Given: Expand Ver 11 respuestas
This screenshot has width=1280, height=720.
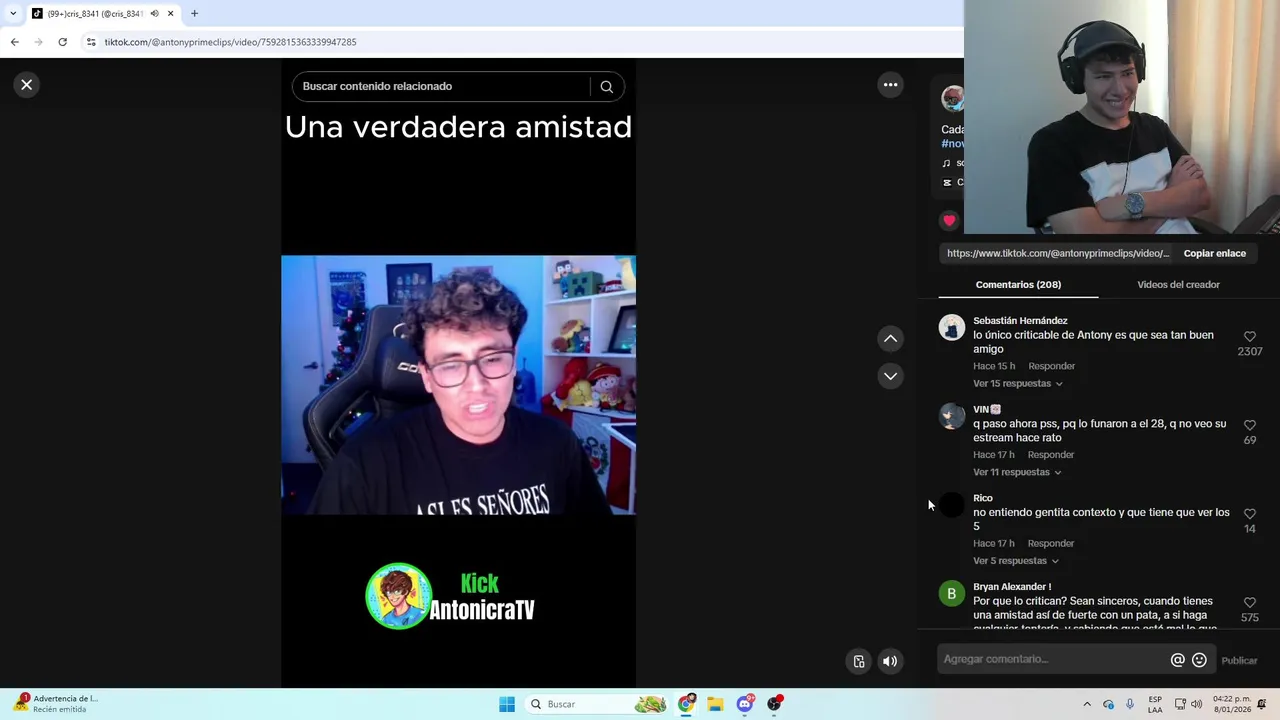Looking at the screenshot, I should tap(1017, 472).
